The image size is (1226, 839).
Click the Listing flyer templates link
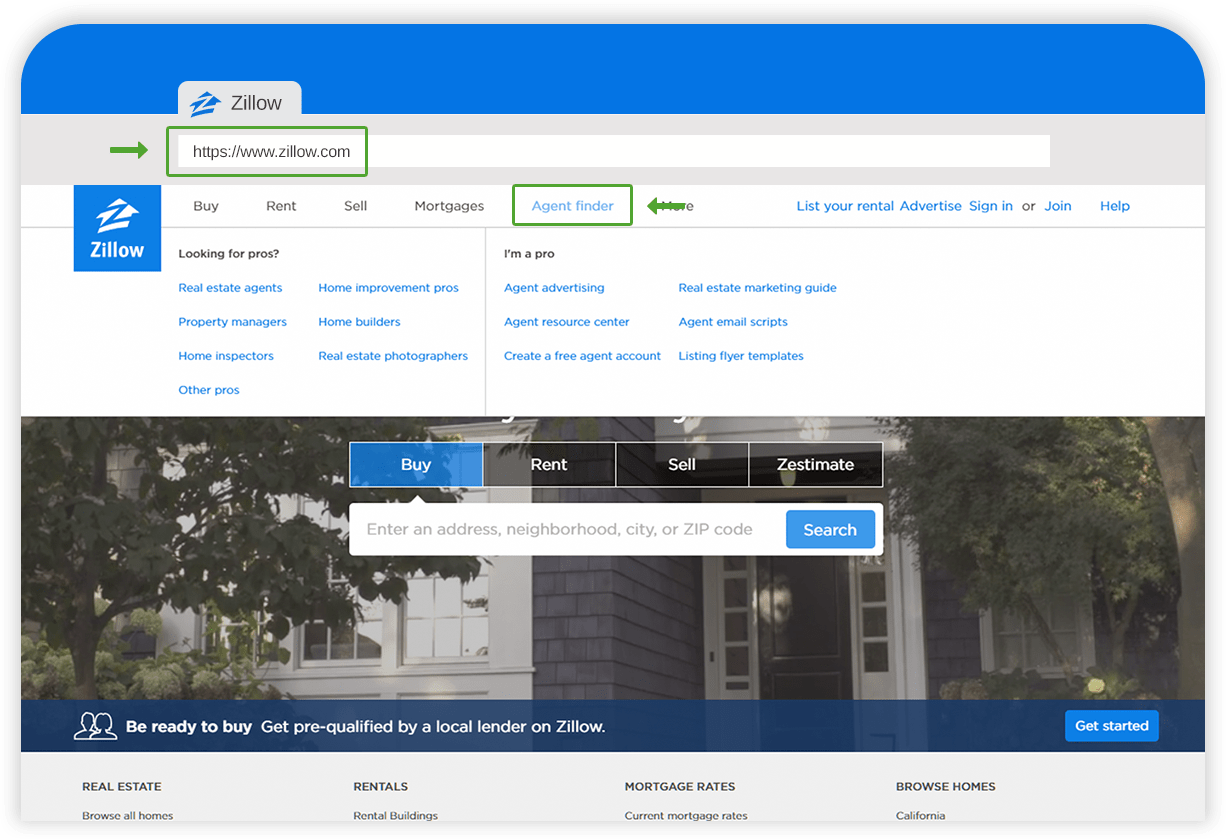(741, 355)
